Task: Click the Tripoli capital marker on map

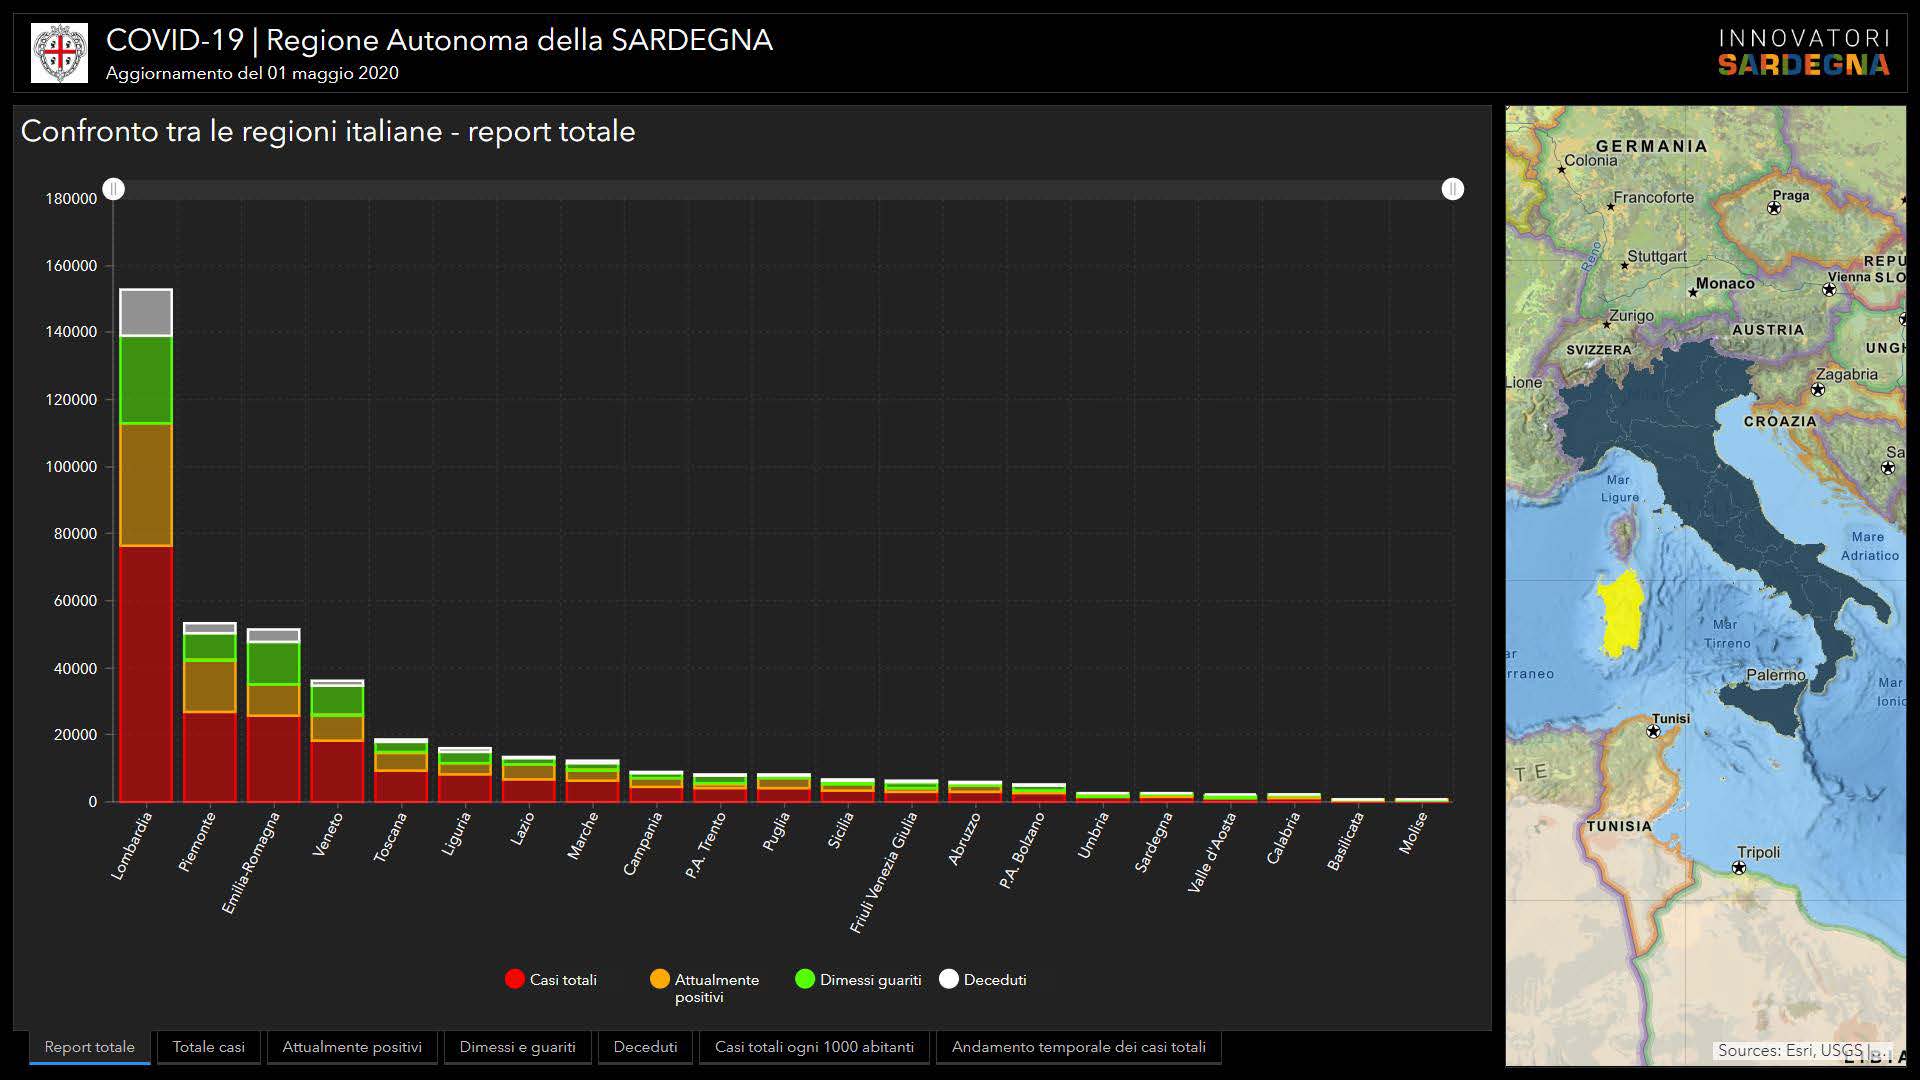Action: click(x=1739, y=868)
